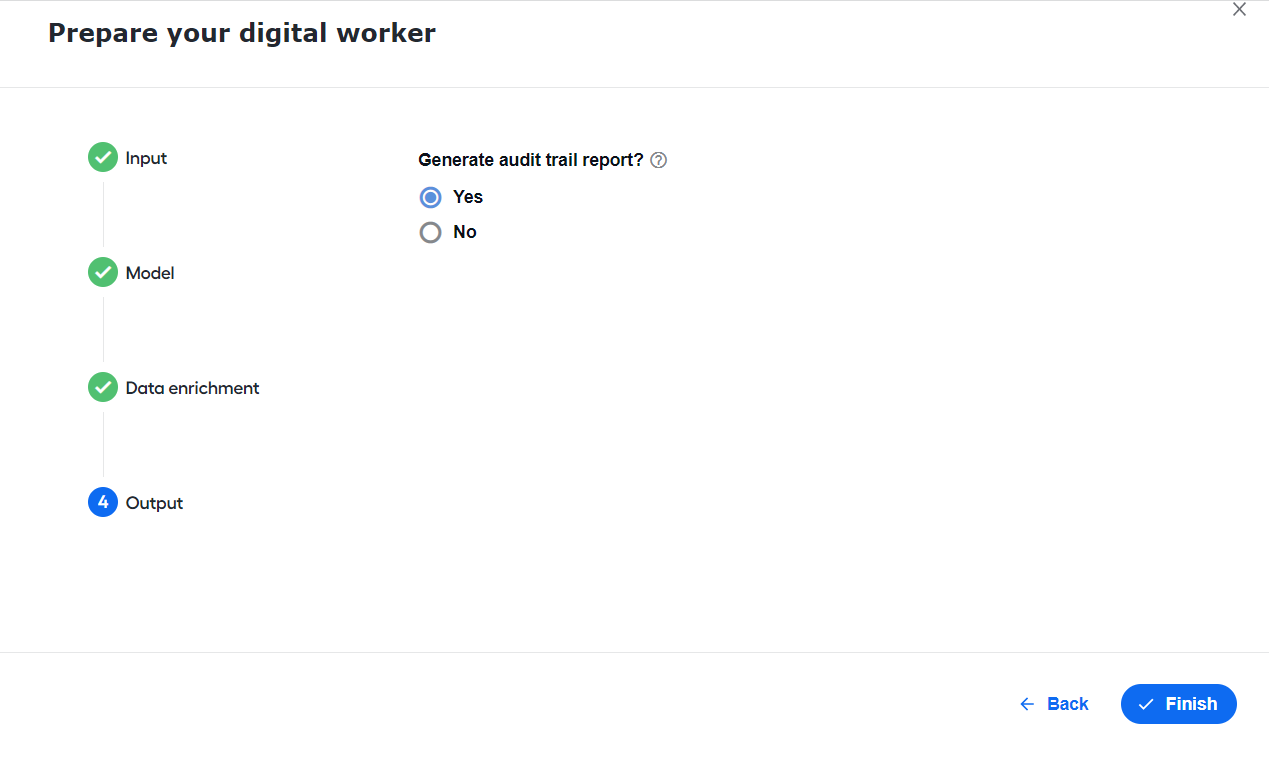
Task: Go to the Input step
Action: pyautogui.click(x=146, y=158)
